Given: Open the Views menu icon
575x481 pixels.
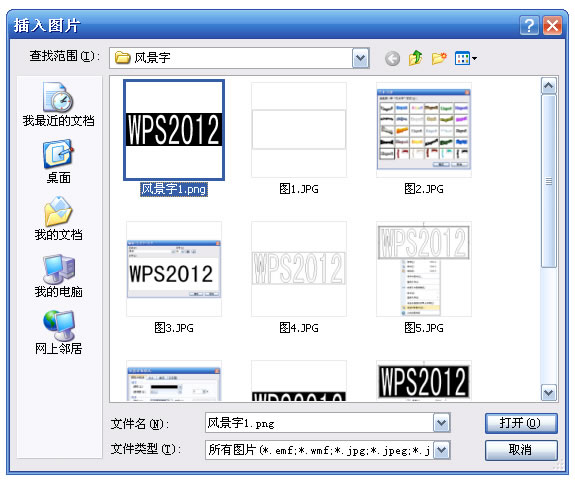Looking at the screenshot, I should point(465,58).
